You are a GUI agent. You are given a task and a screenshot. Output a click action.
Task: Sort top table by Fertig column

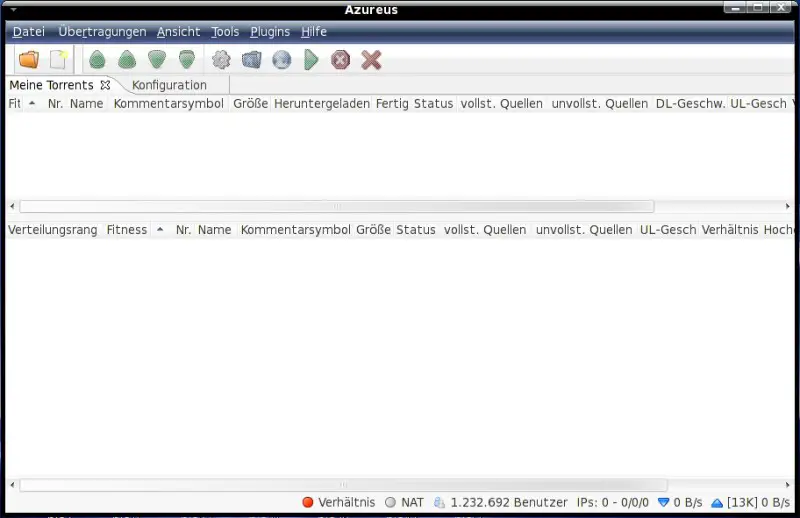point(392,104)
